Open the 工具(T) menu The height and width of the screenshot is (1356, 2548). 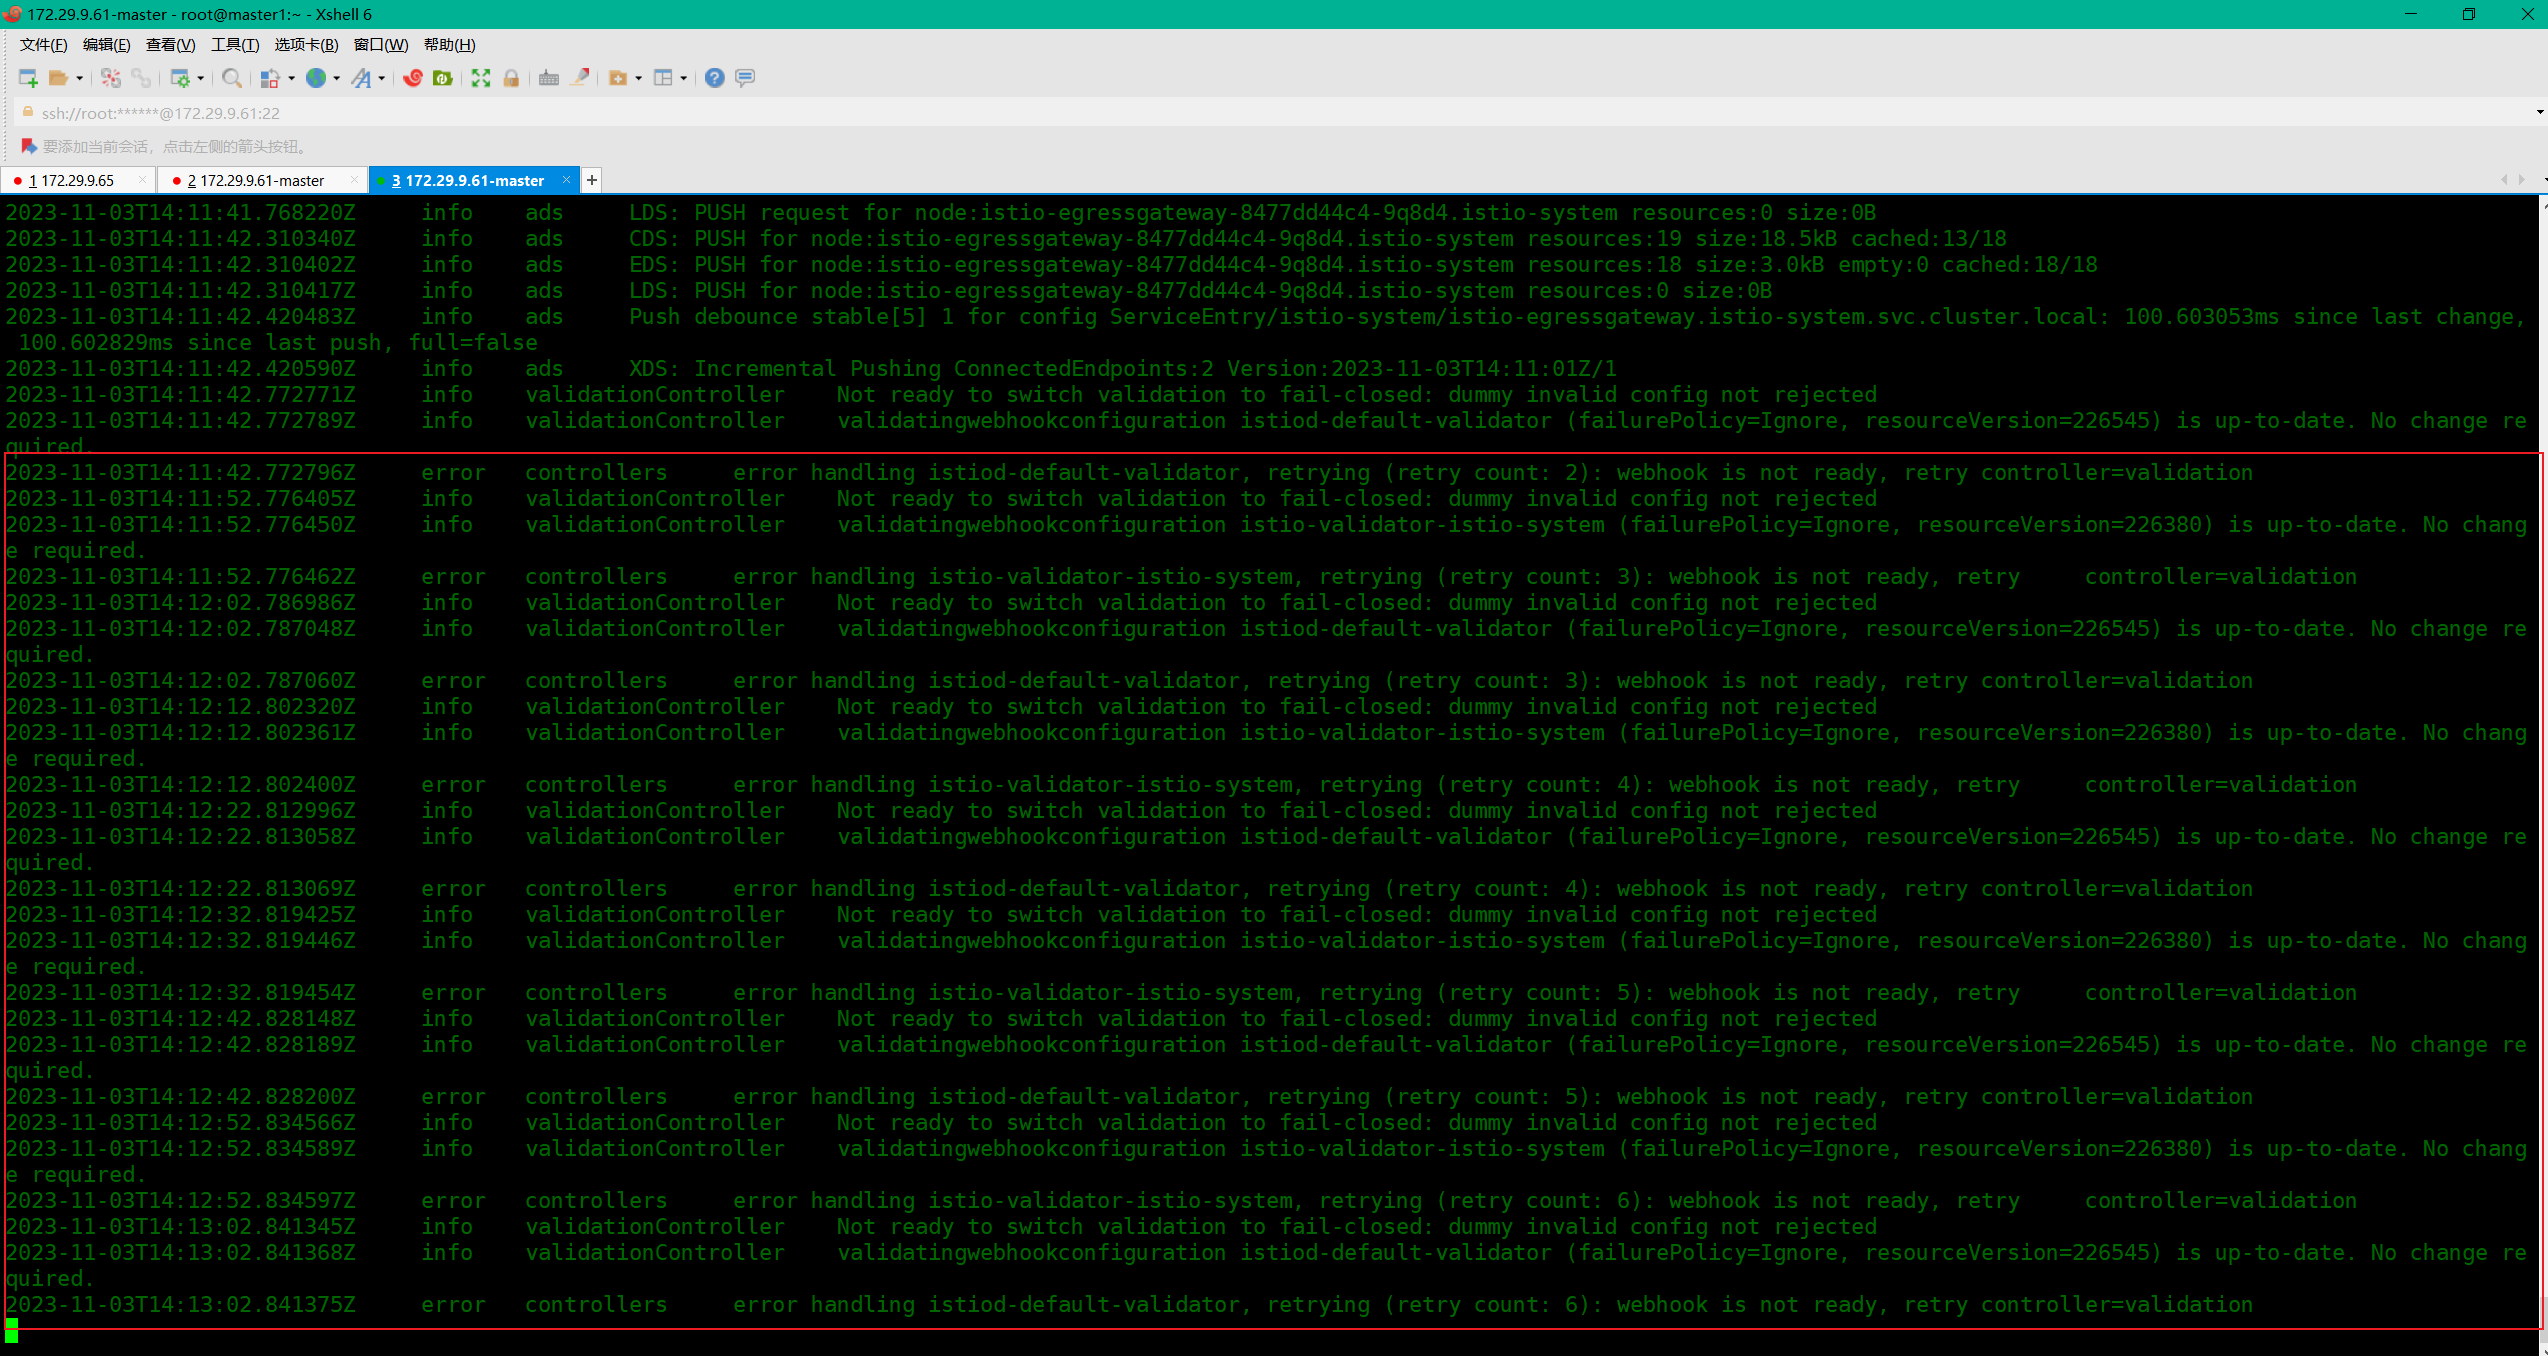pyautogui.click(x=235, y=45)
